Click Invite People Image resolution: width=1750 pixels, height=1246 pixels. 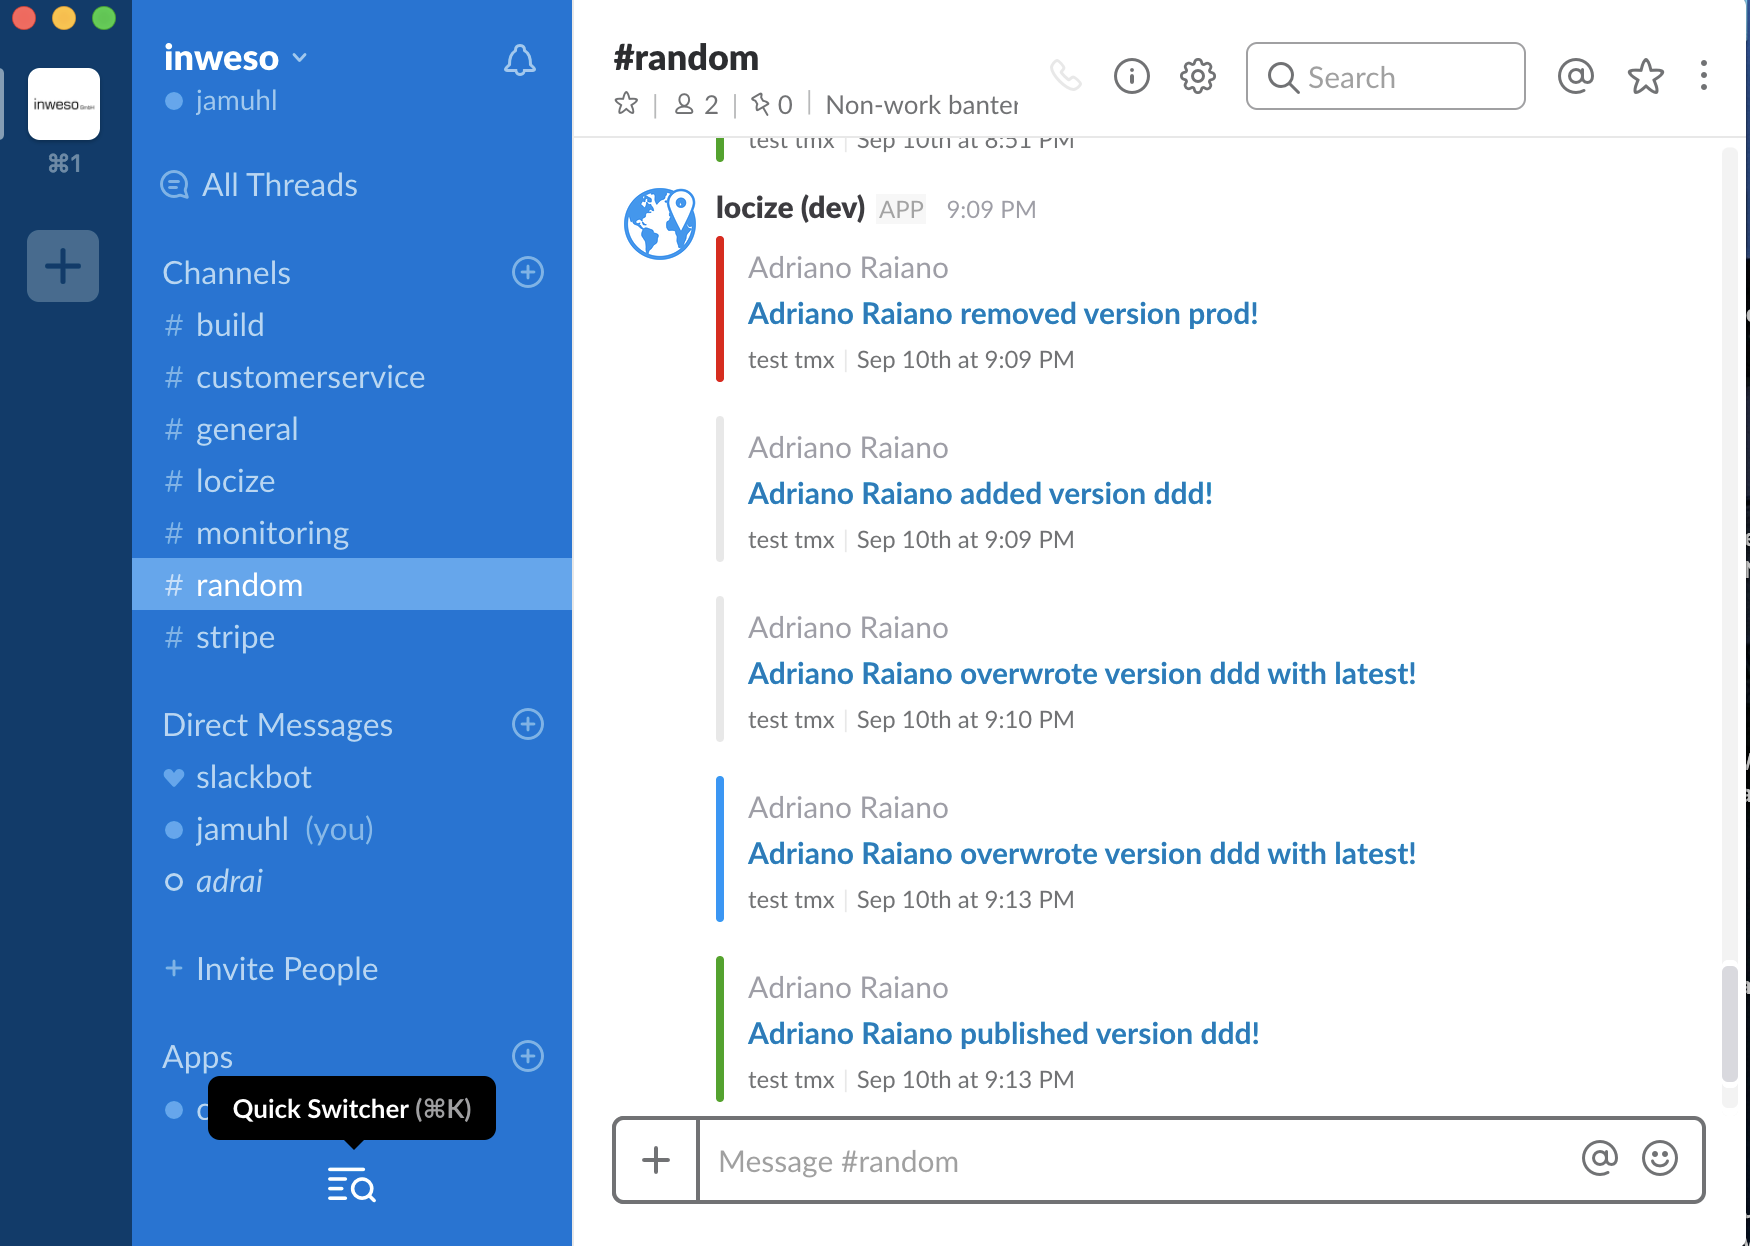click(286, 969)
